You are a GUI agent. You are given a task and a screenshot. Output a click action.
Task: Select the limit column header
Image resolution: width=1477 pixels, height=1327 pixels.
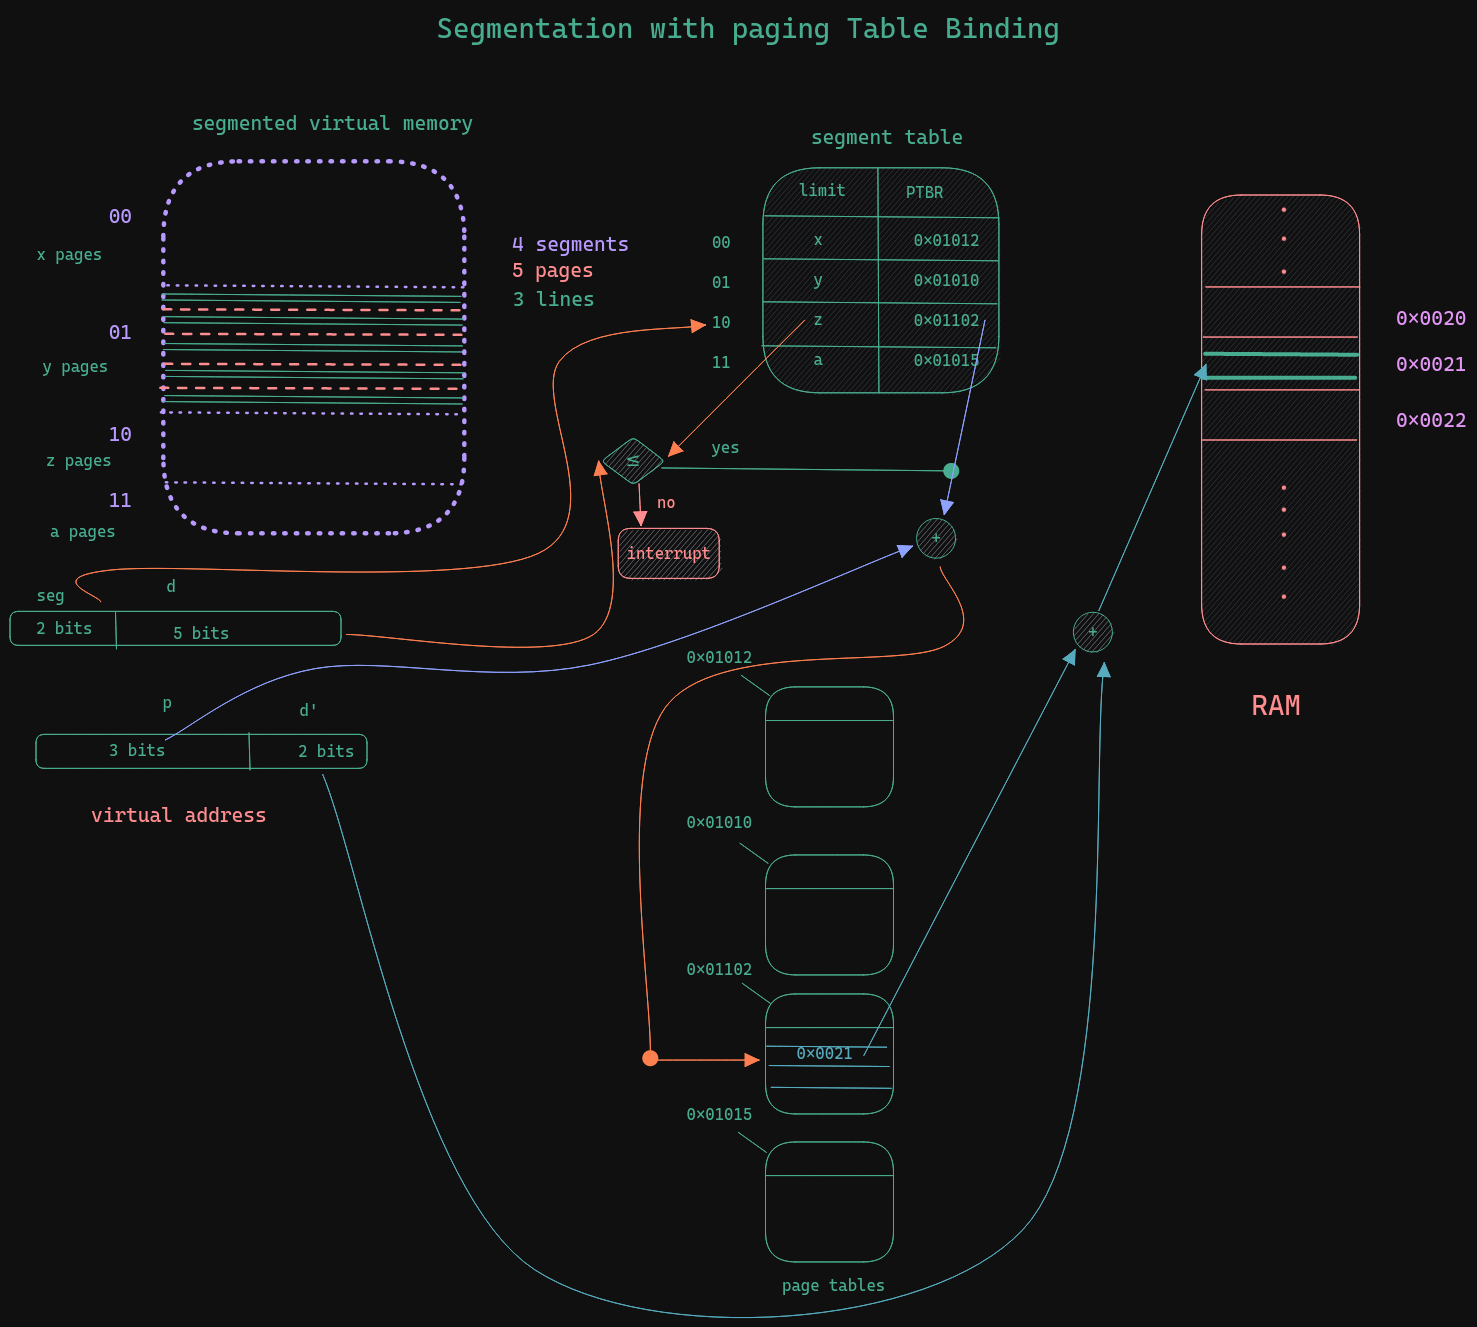[822, 190]
